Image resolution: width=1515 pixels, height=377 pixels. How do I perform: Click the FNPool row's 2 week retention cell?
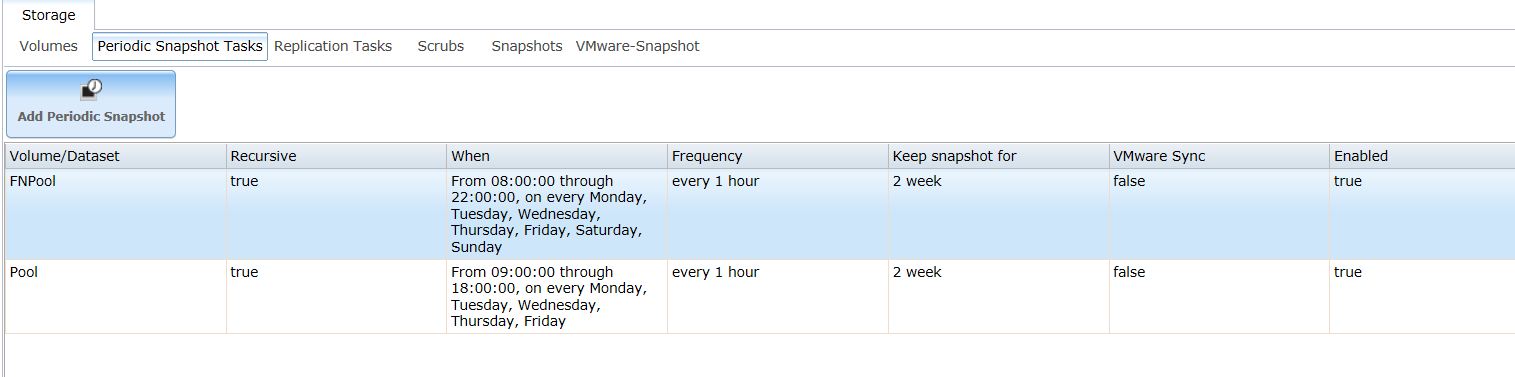[x=999, y=214]
